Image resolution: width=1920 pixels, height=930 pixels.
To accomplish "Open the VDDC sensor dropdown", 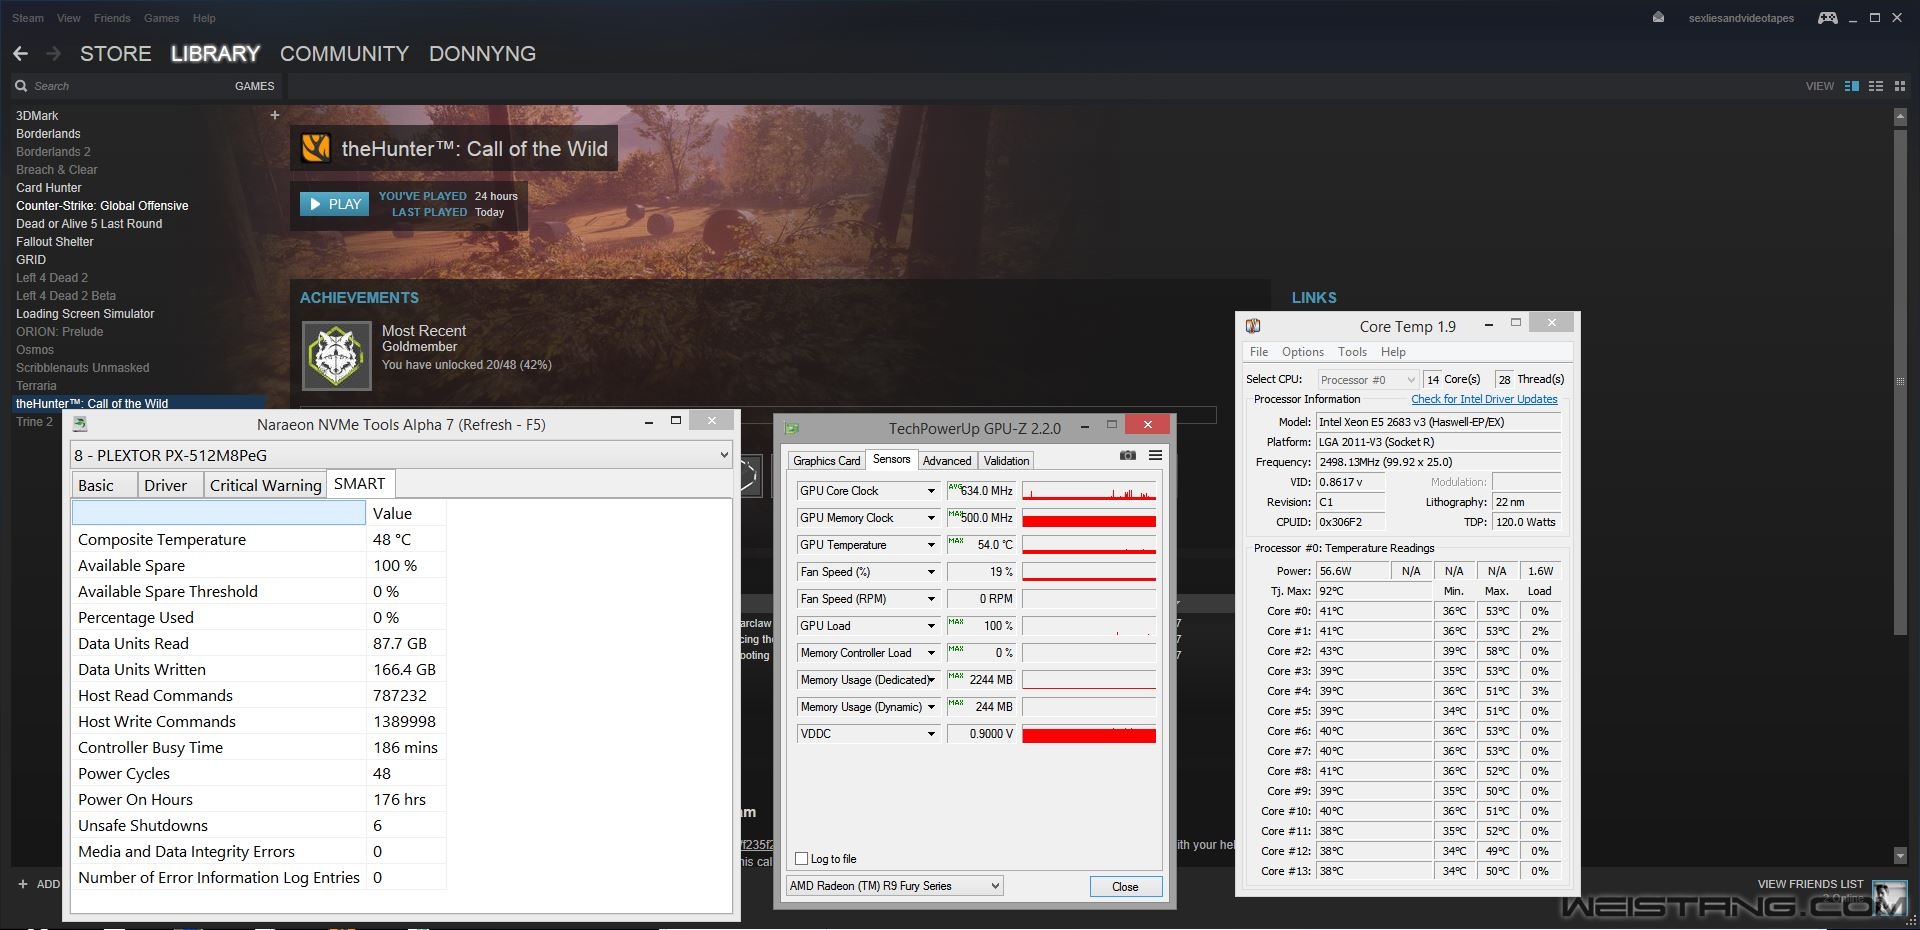I will click(931, 734).
